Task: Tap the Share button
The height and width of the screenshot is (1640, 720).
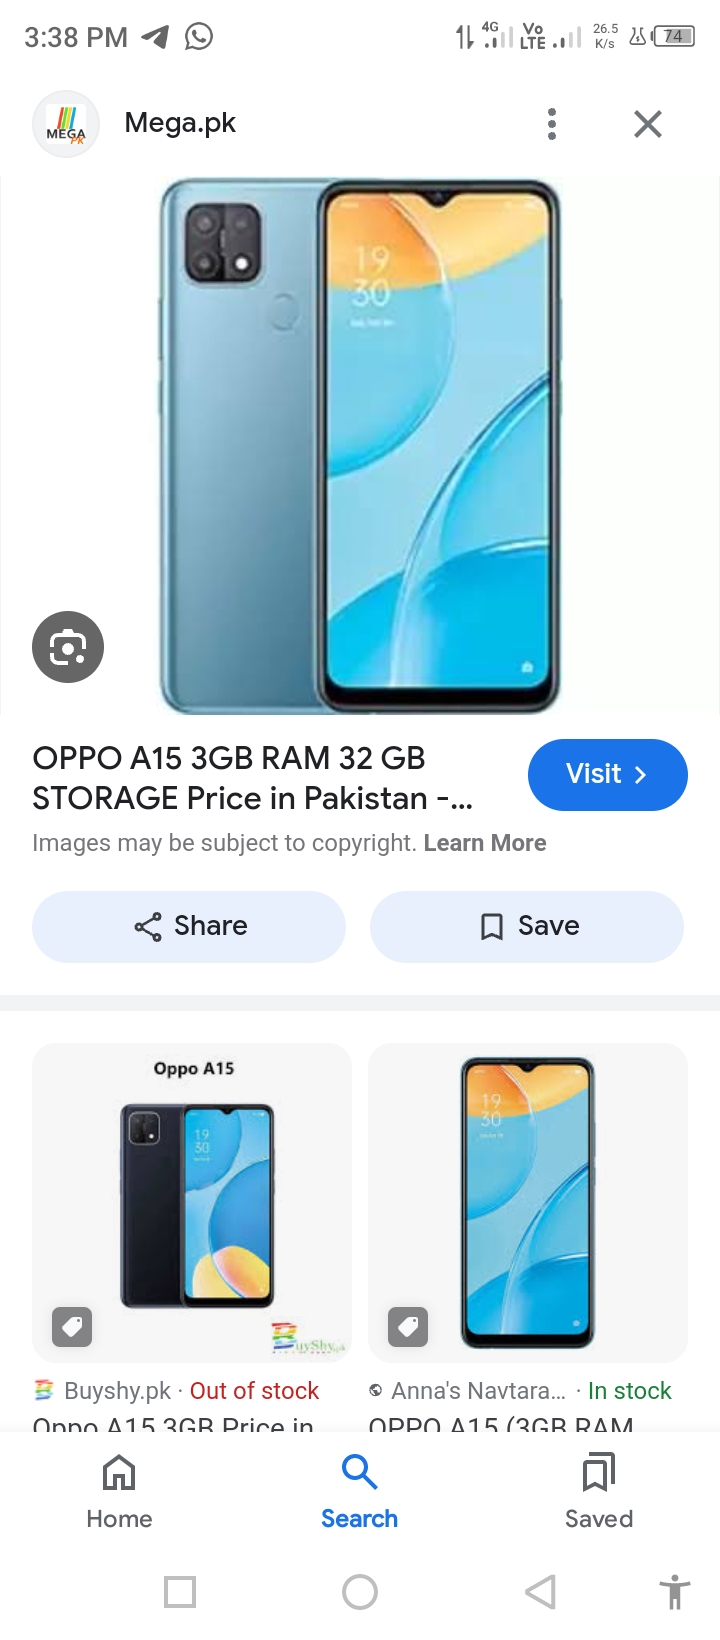Action: pos(189,926)
